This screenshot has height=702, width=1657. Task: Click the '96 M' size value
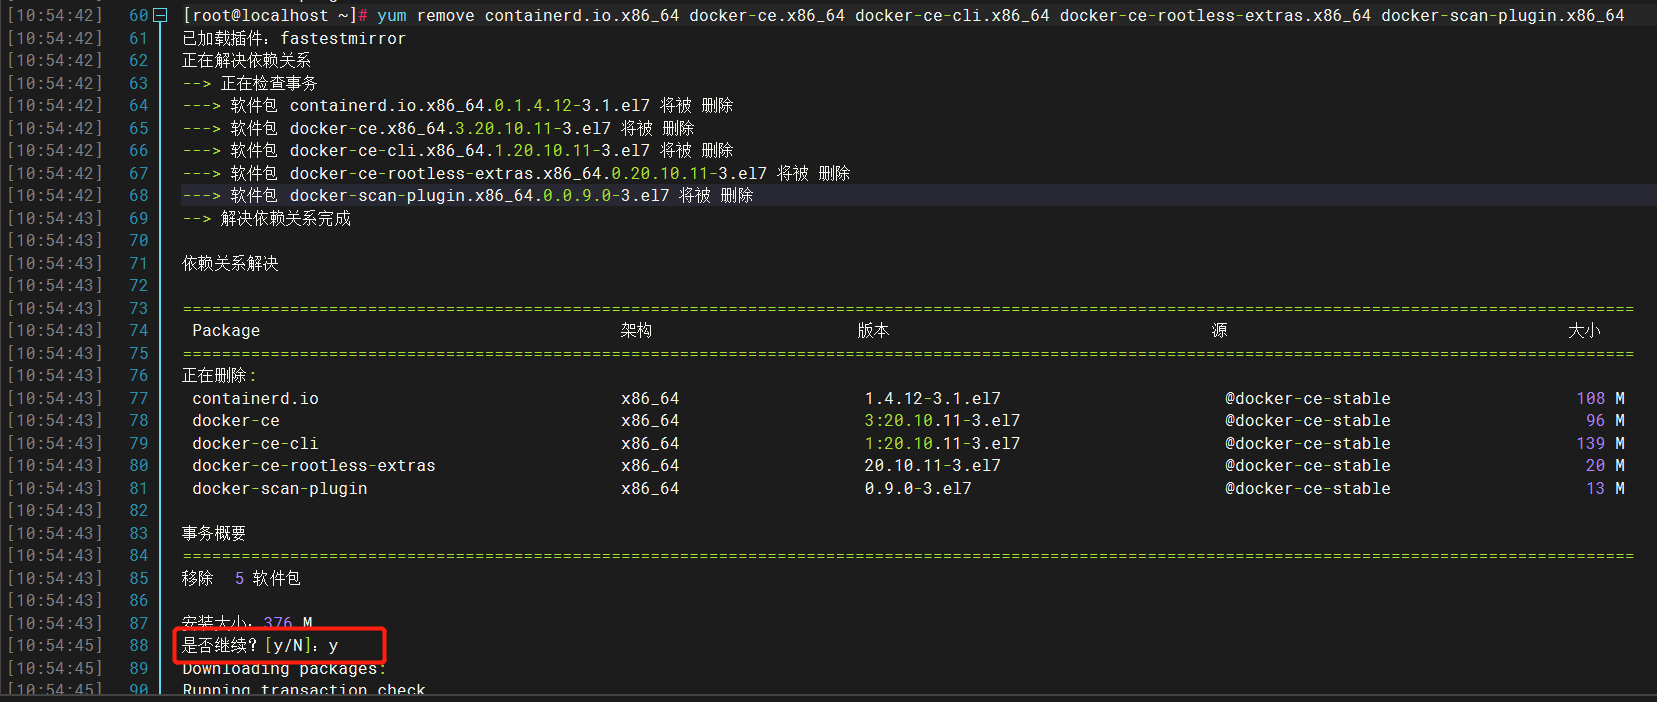point(1605,420)
